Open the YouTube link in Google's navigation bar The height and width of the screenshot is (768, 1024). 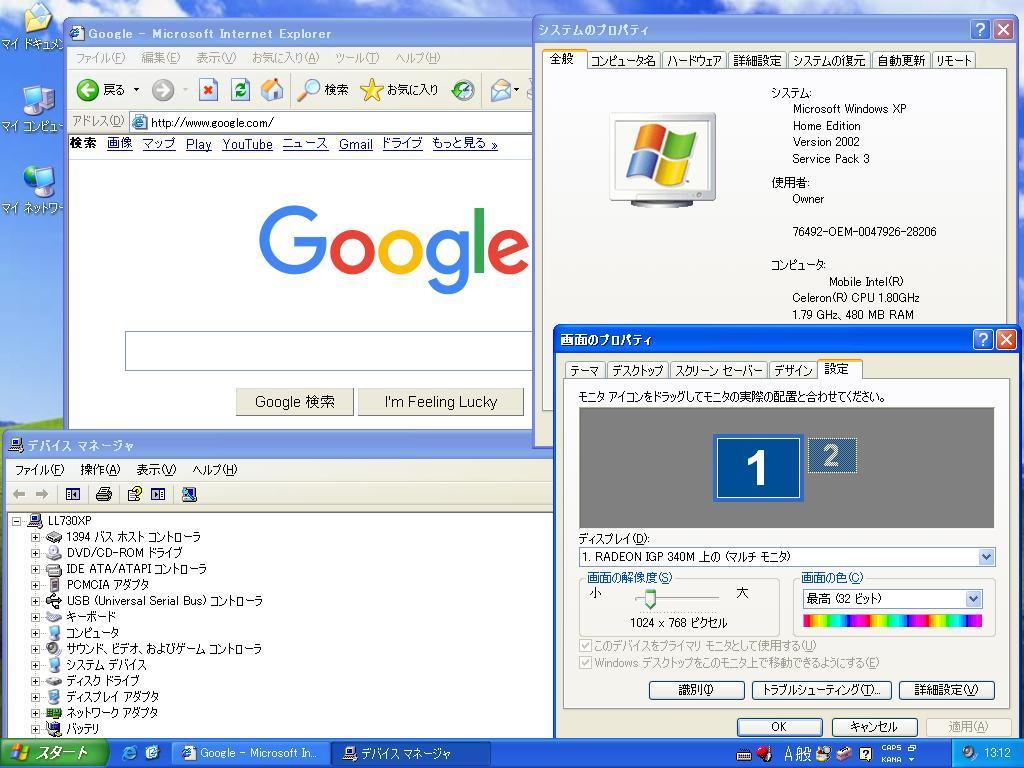(x=248, y=144)
